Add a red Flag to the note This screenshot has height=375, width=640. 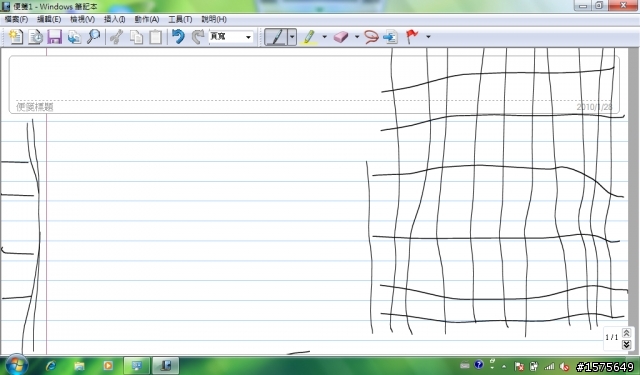412,37
